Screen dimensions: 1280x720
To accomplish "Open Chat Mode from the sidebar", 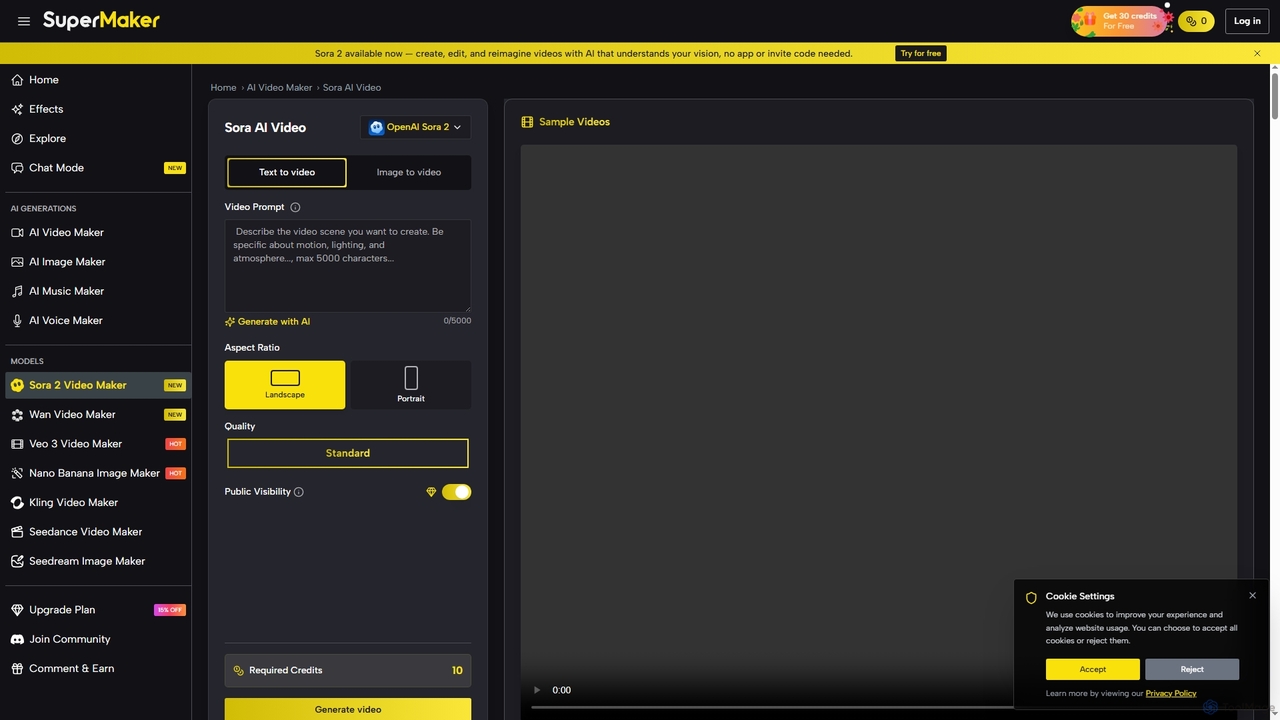I will point(96,168).
